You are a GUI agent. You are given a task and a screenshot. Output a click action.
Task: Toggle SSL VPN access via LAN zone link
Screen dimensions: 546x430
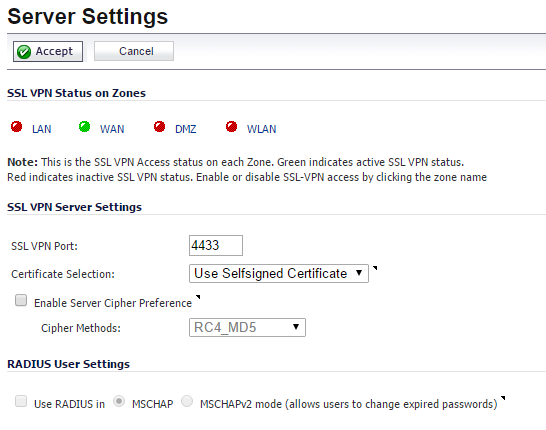click(41, 129)
